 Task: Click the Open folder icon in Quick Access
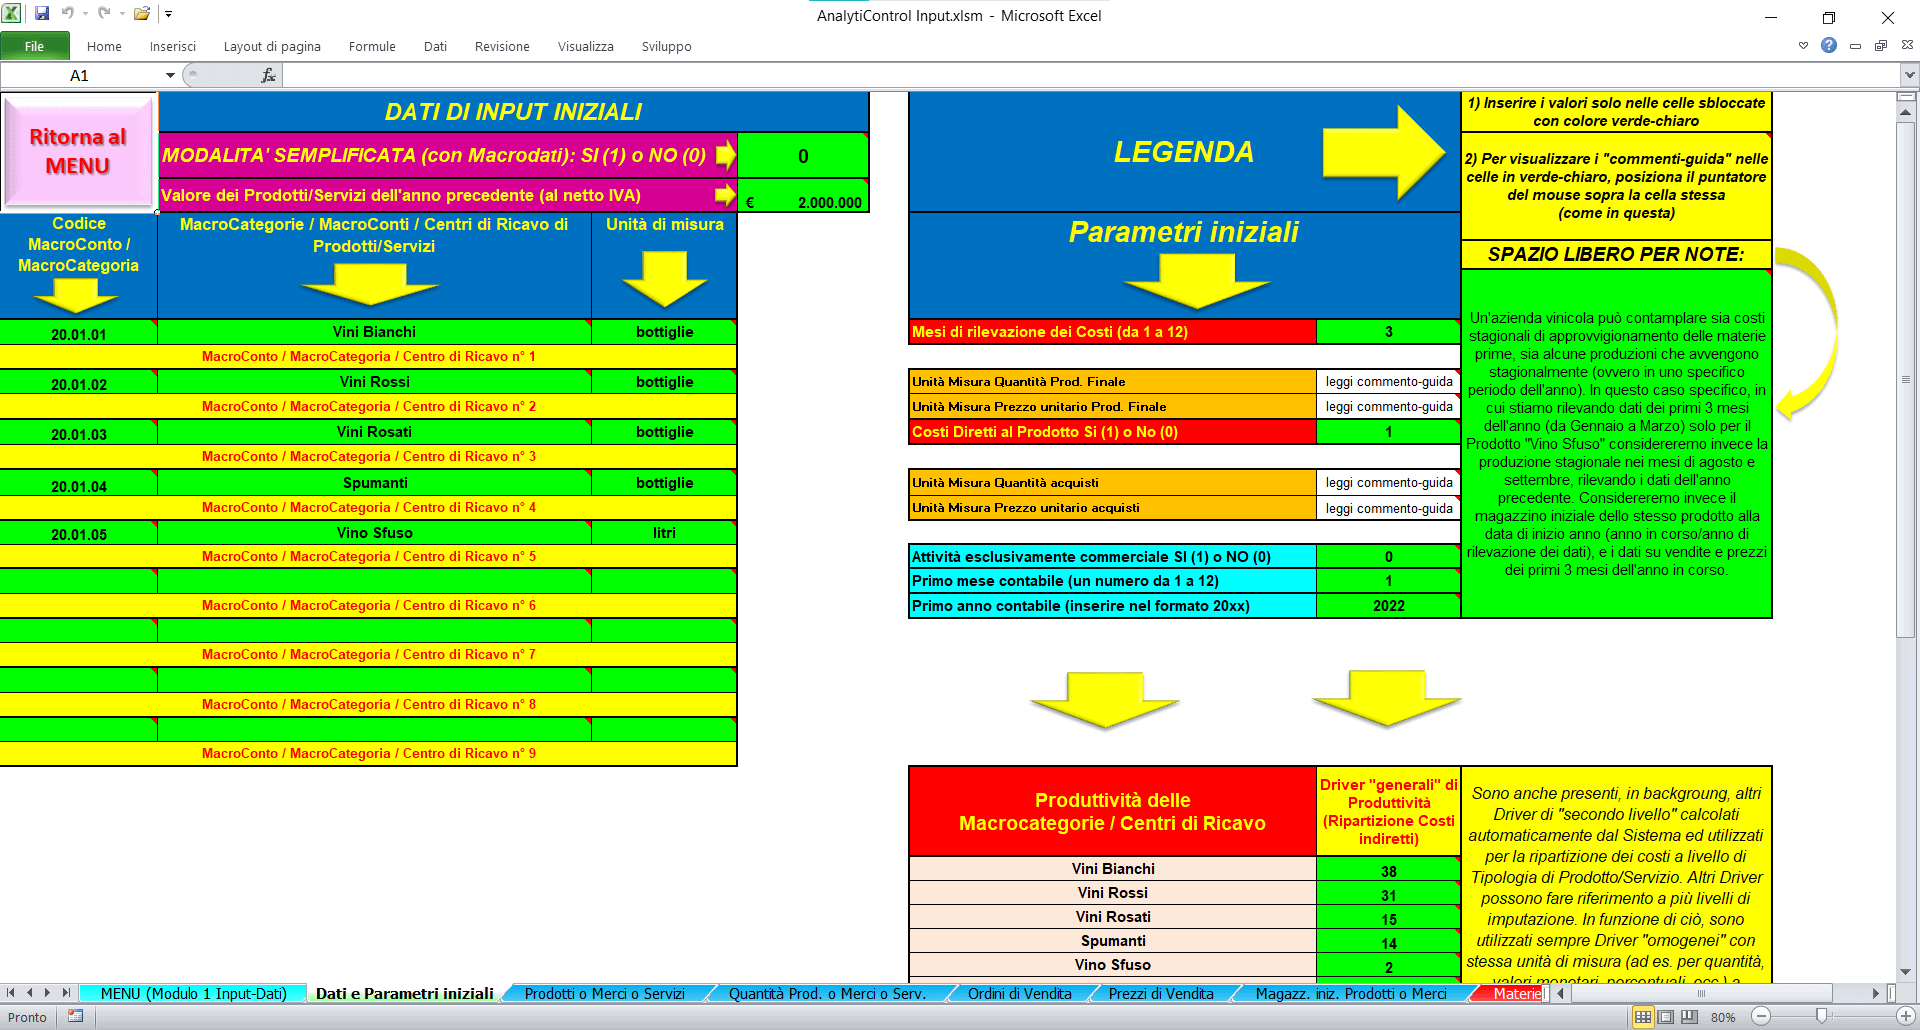pos(142,14)
